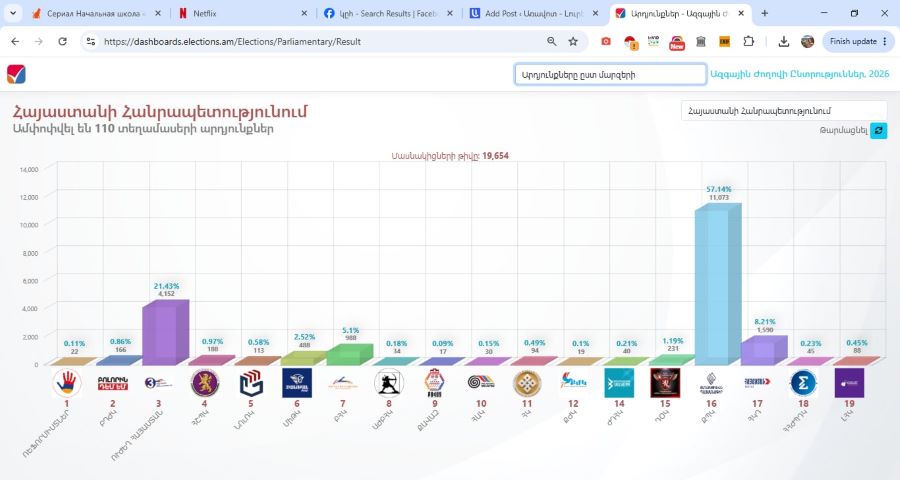Click party 8 archer logo
Image resolution: width=900 pixels, height=480 pixels.
389,383
